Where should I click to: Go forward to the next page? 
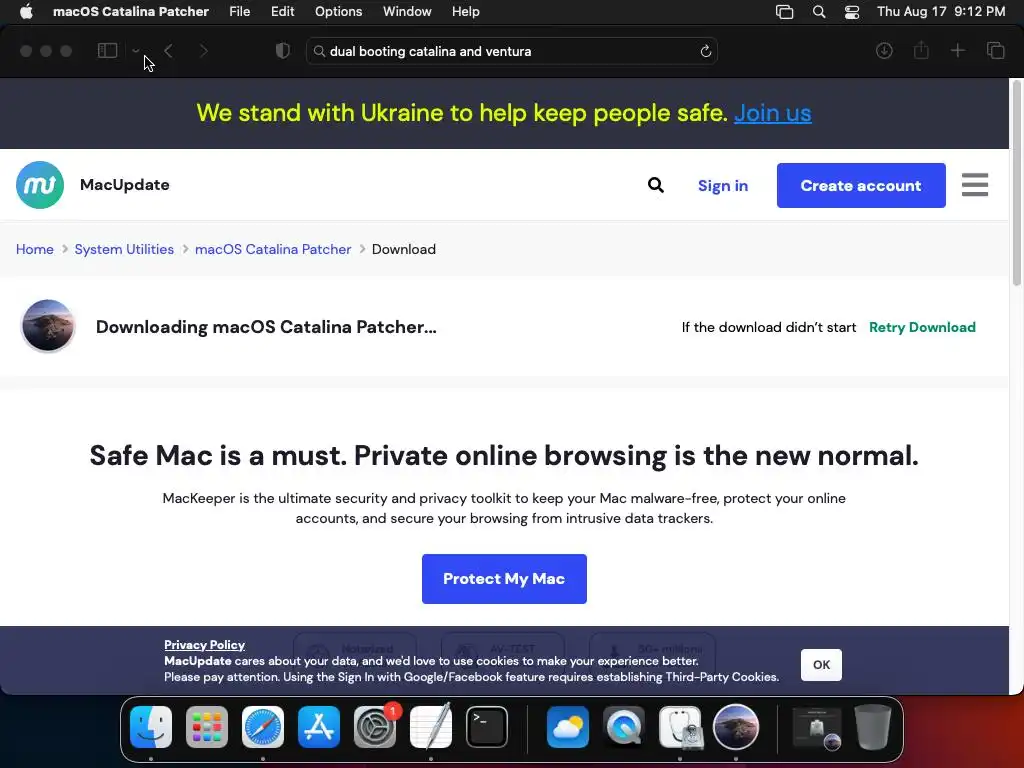click(x=204, y=51)
